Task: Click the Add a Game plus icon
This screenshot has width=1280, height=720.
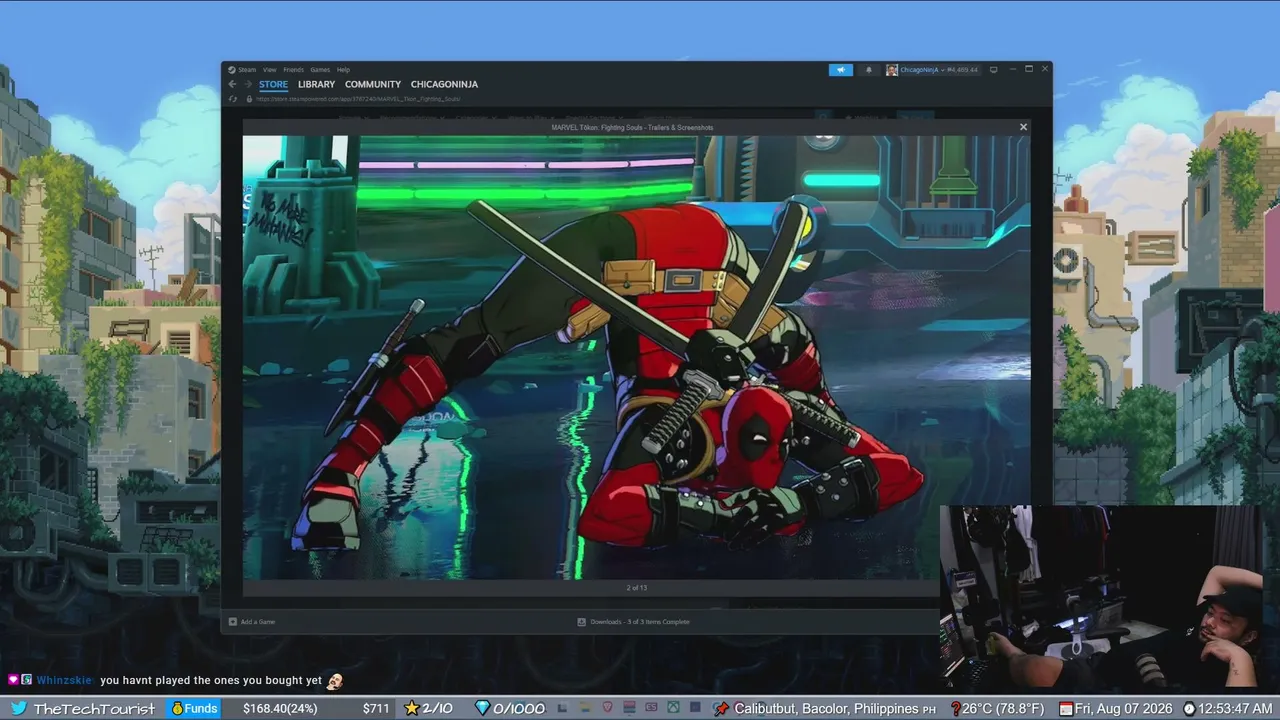Action: (233, 622)
